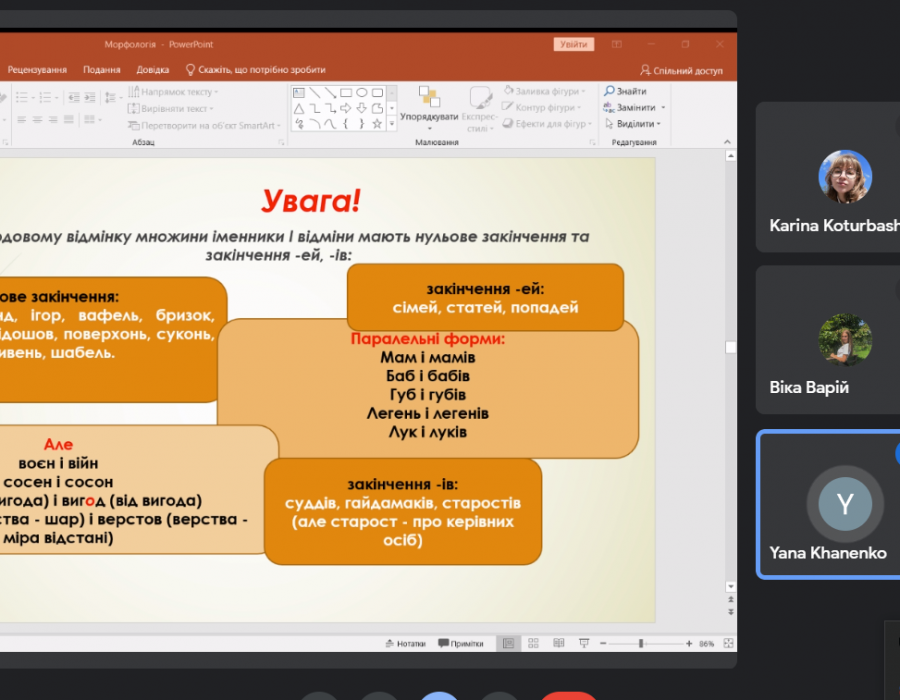This screenshot has height=700, width=900.
Task: Zoom out with the minus icon
Action: (602, 644)
